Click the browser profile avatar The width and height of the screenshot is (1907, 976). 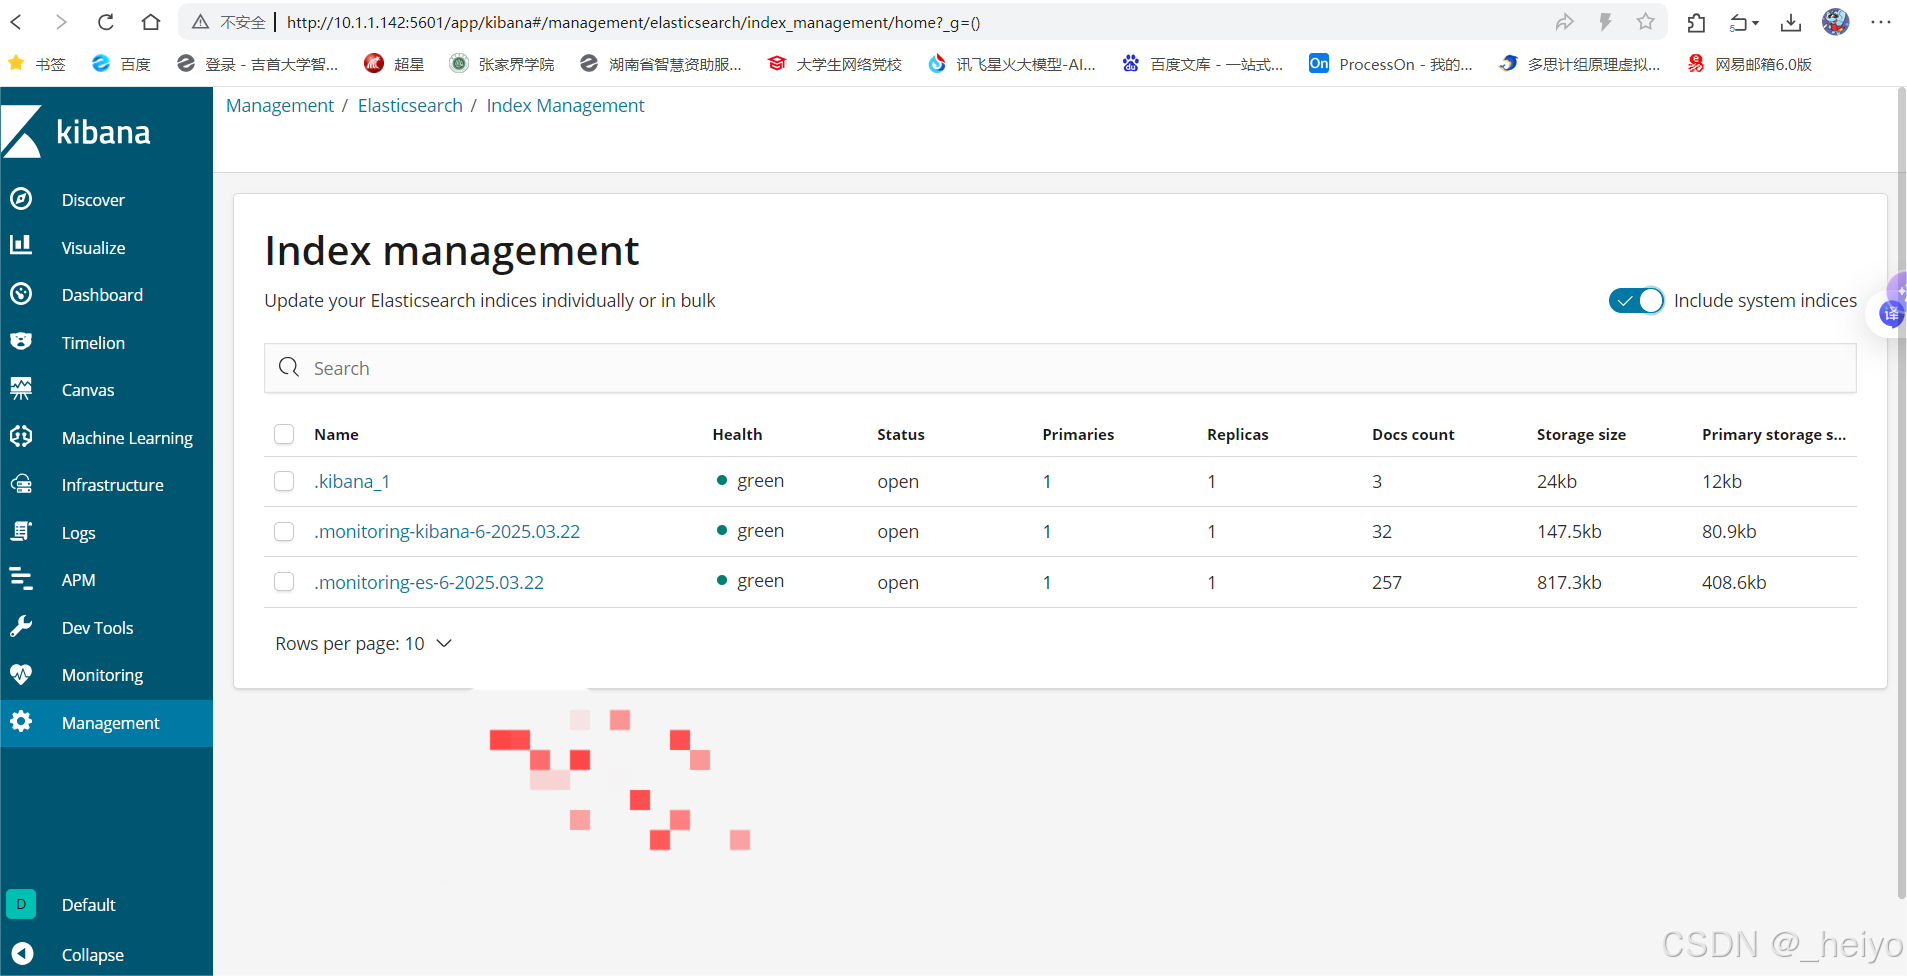[x=1835, y=22]
